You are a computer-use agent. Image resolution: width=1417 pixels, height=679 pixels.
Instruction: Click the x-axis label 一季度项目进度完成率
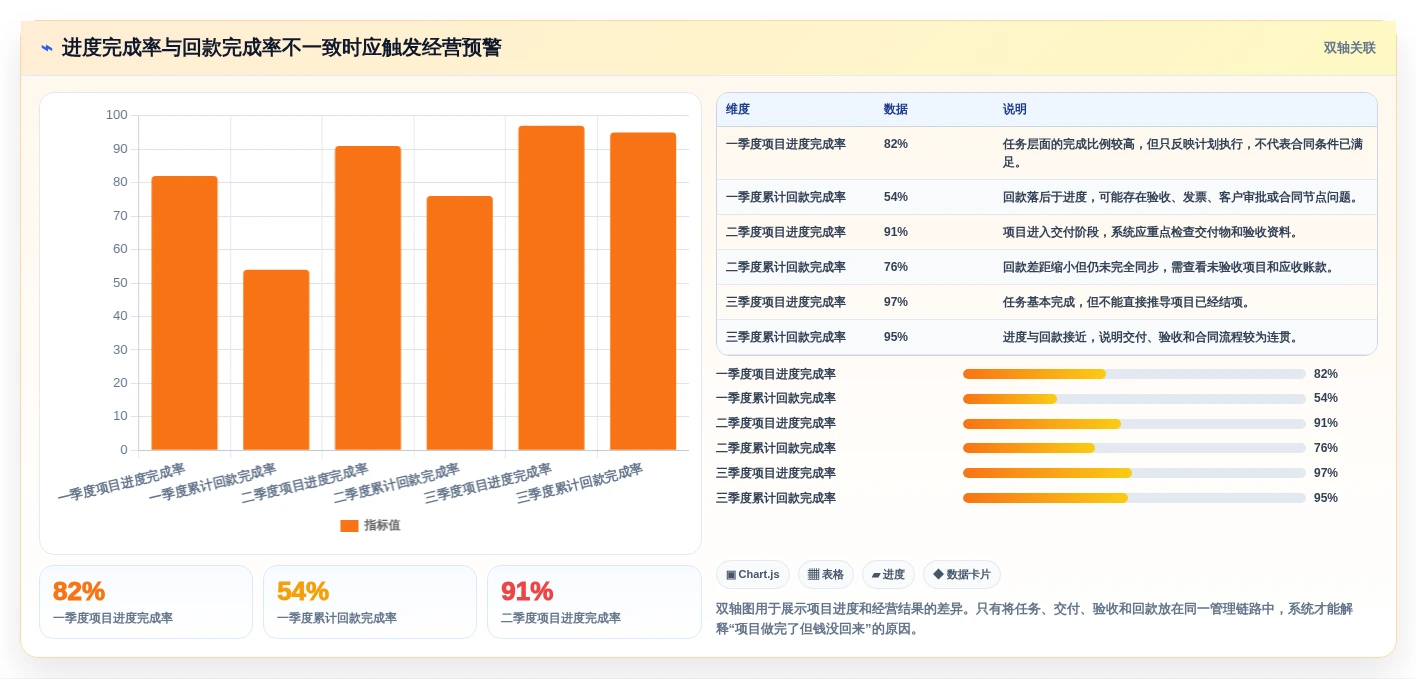tap(122, 483)
